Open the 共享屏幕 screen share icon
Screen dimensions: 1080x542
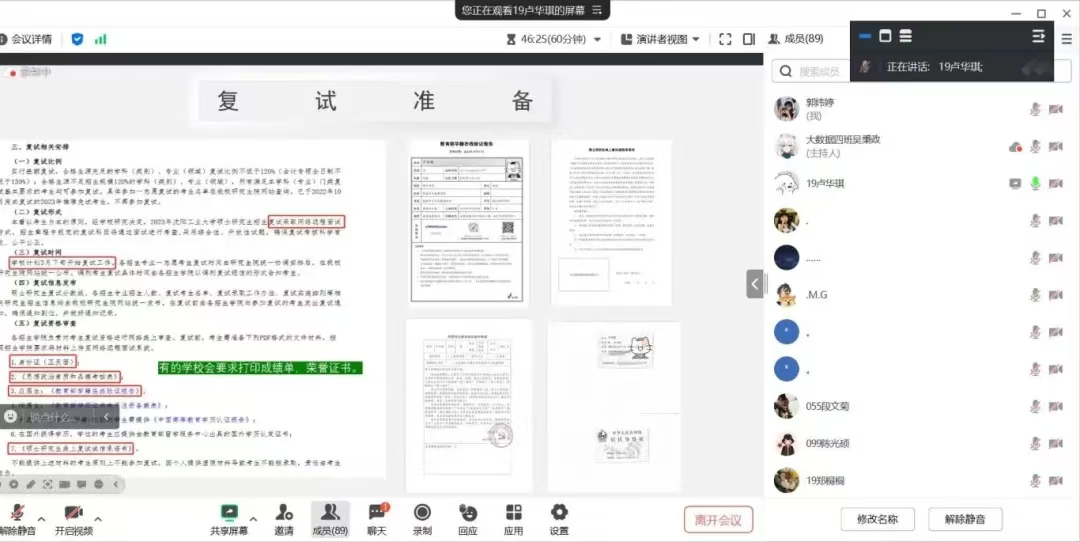tap(229, 513)
